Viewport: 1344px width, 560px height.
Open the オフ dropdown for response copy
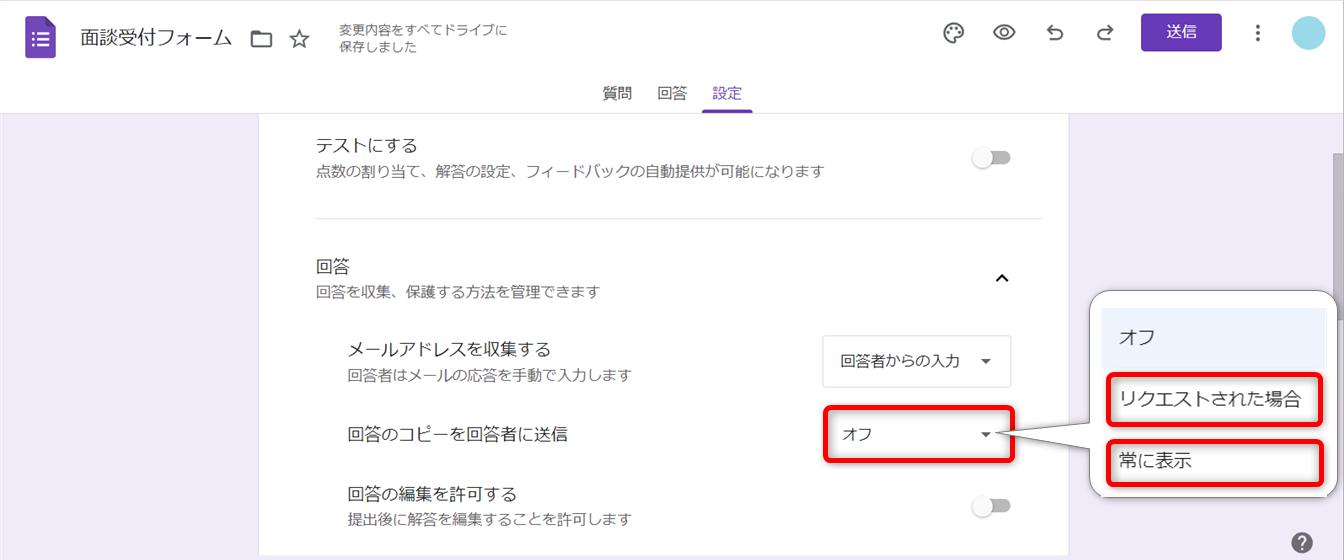point(918,434)
